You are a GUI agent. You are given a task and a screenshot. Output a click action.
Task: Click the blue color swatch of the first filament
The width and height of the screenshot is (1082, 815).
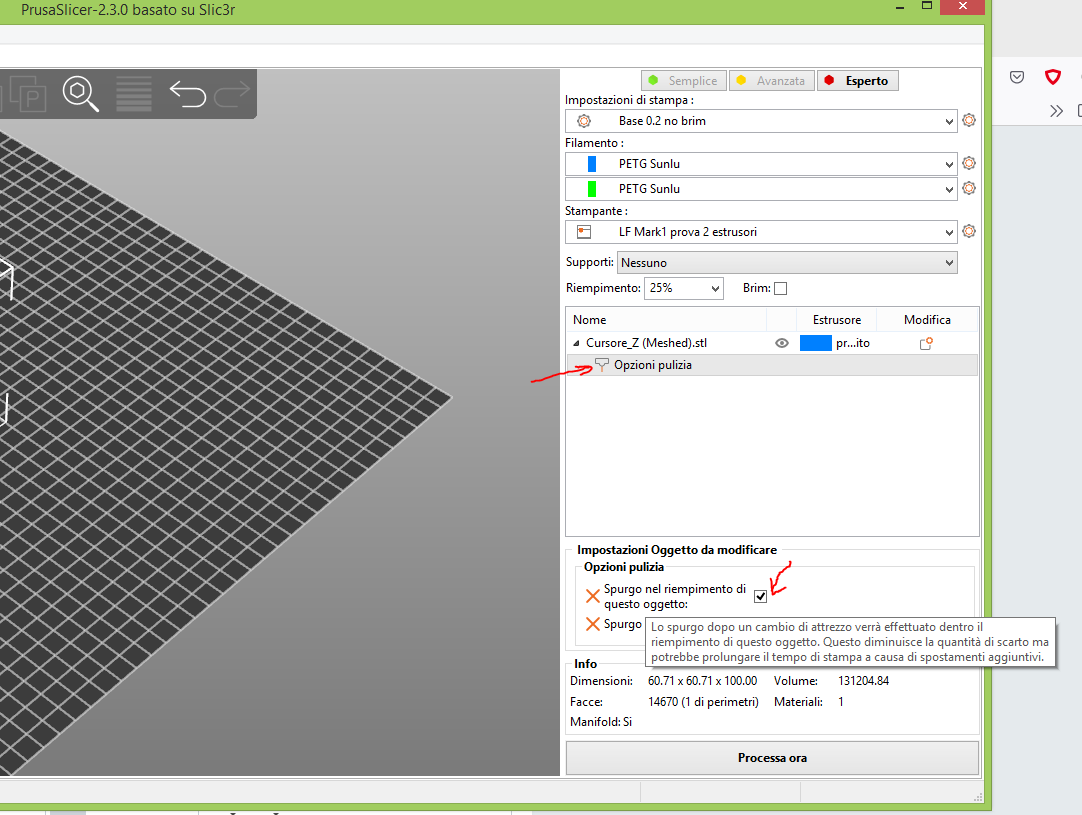(x=591, y=164)
